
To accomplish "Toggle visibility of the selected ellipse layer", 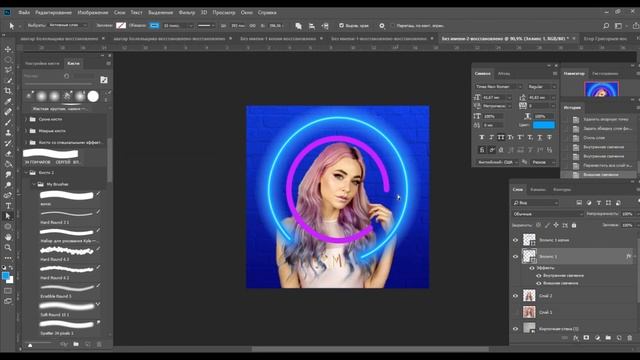I will click(x=516, y=257).
